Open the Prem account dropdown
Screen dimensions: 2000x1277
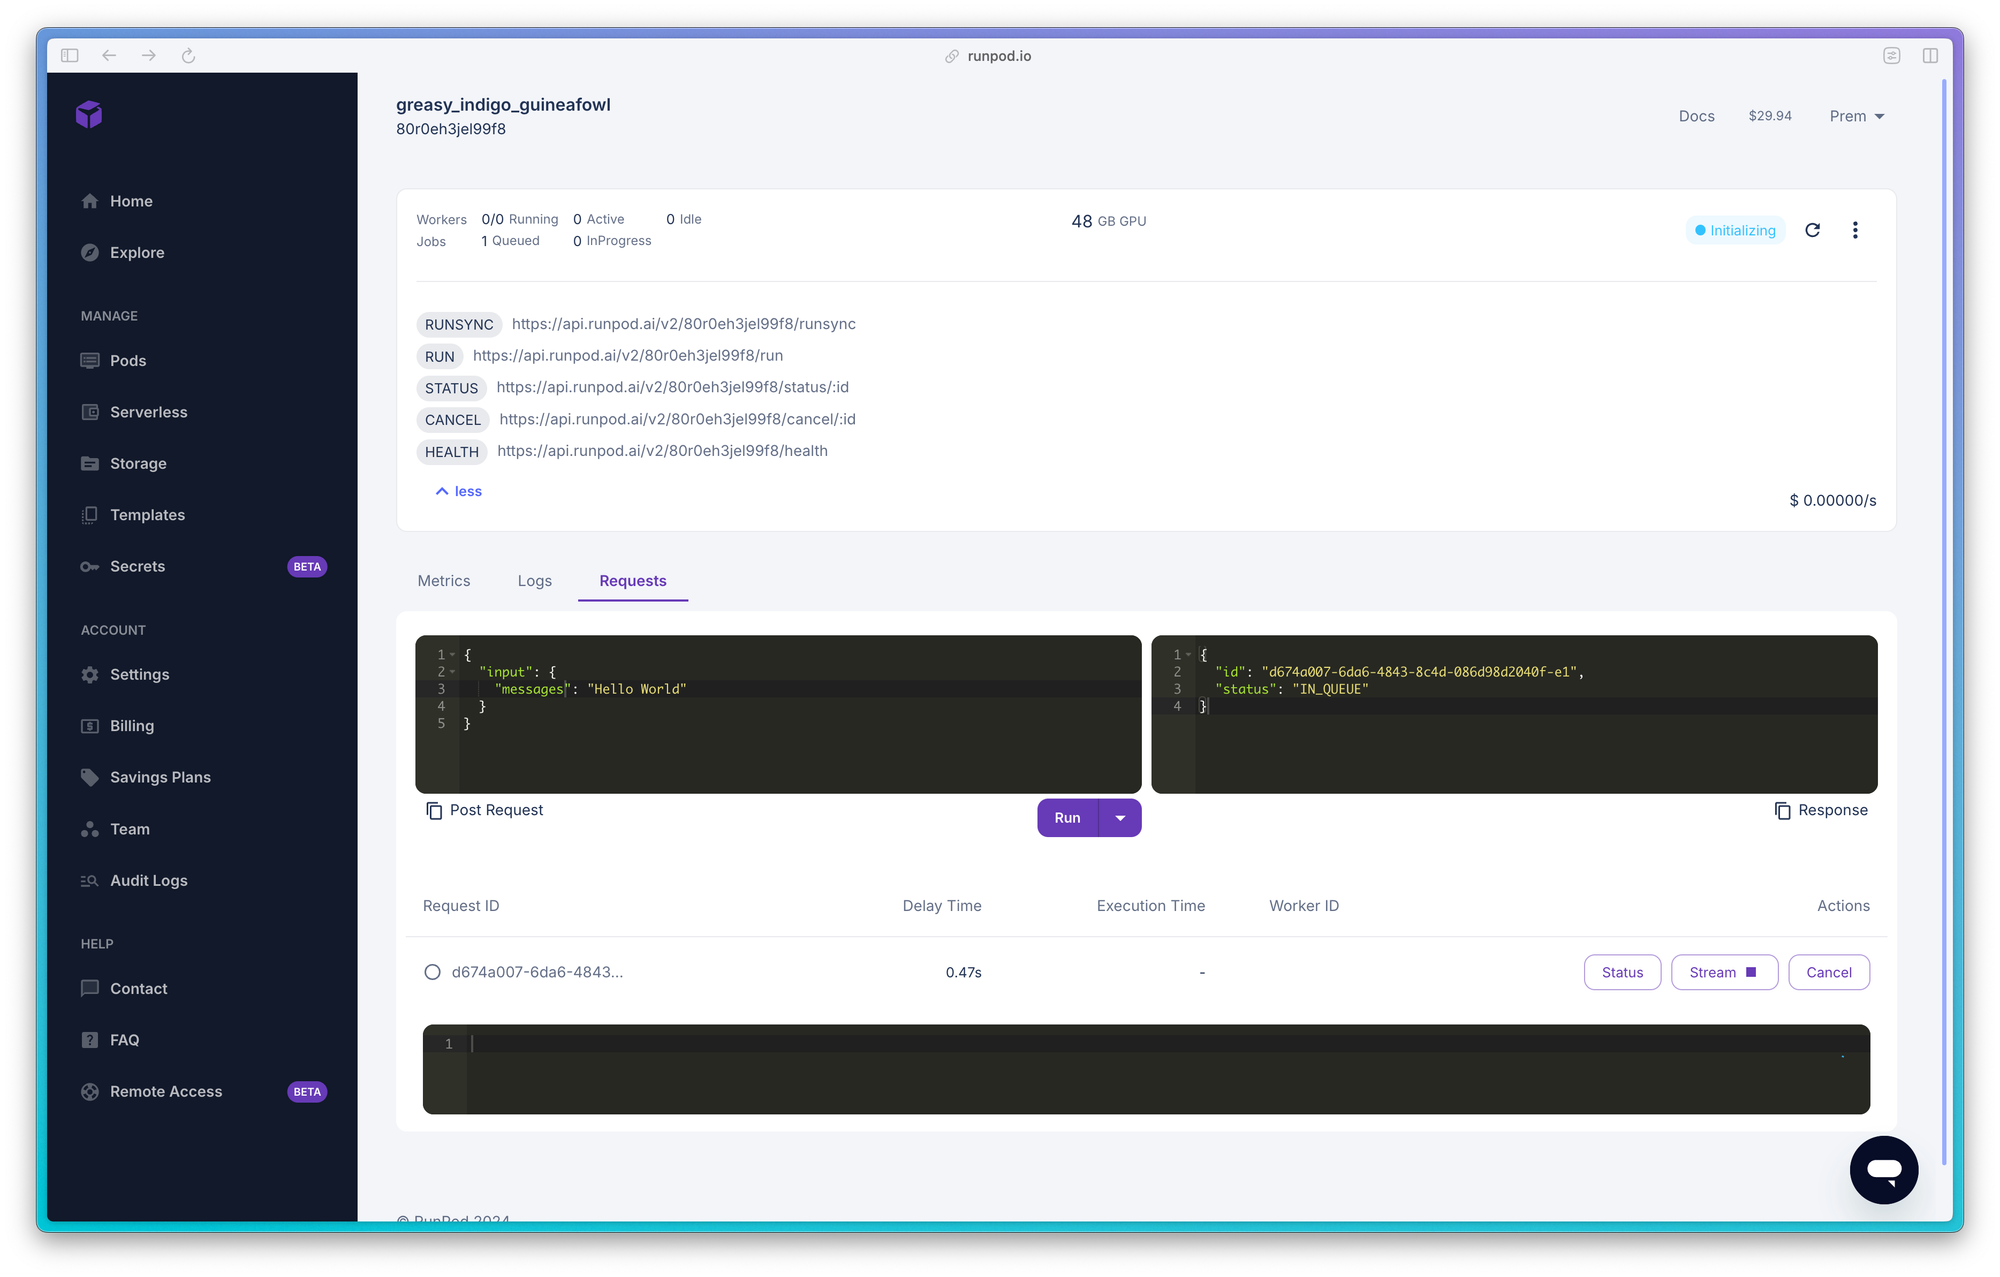click(1856, 116)
